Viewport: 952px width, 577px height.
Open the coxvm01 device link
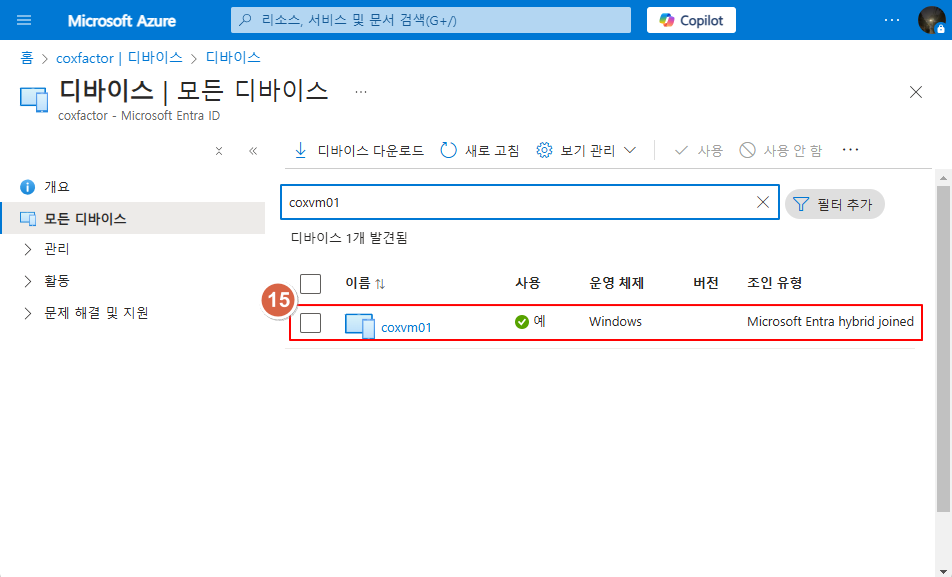406,327
